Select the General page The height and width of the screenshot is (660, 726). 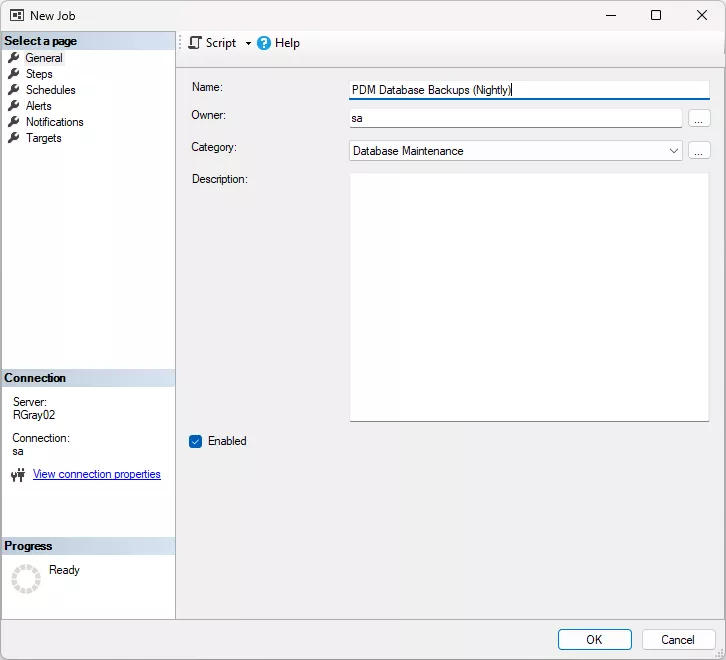(44, 58)
